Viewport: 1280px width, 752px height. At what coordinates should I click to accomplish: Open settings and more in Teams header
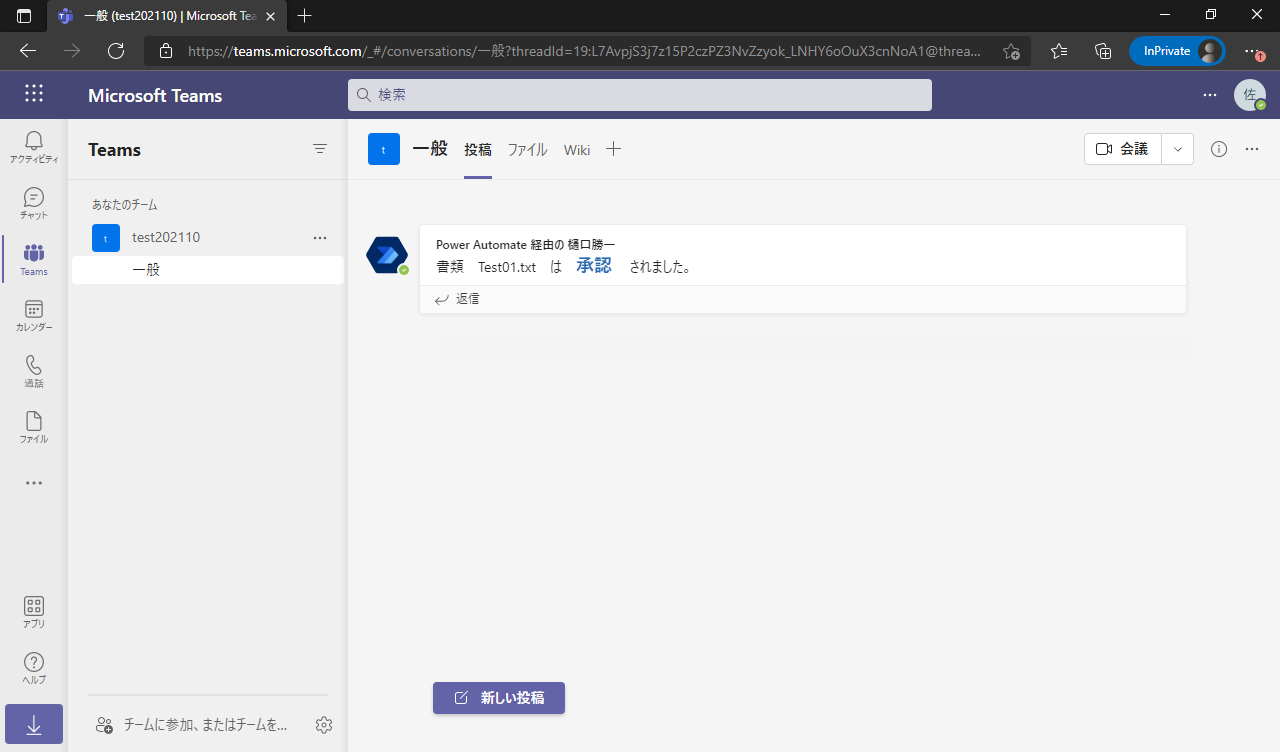click(1210, 95)
